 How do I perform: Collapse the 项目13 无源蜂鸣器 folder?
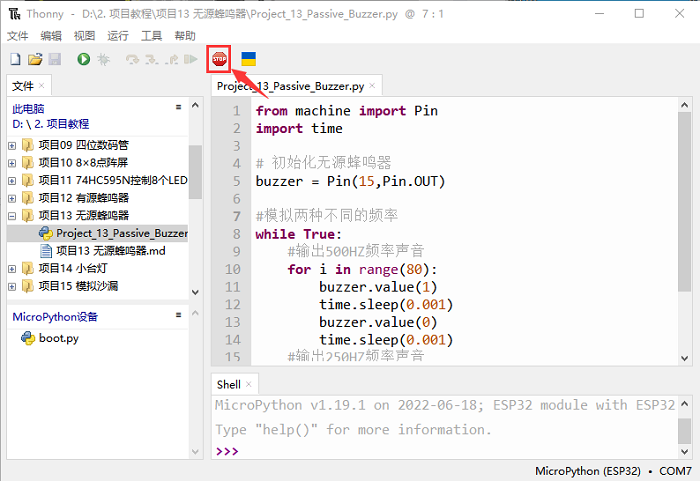(12, 215)
